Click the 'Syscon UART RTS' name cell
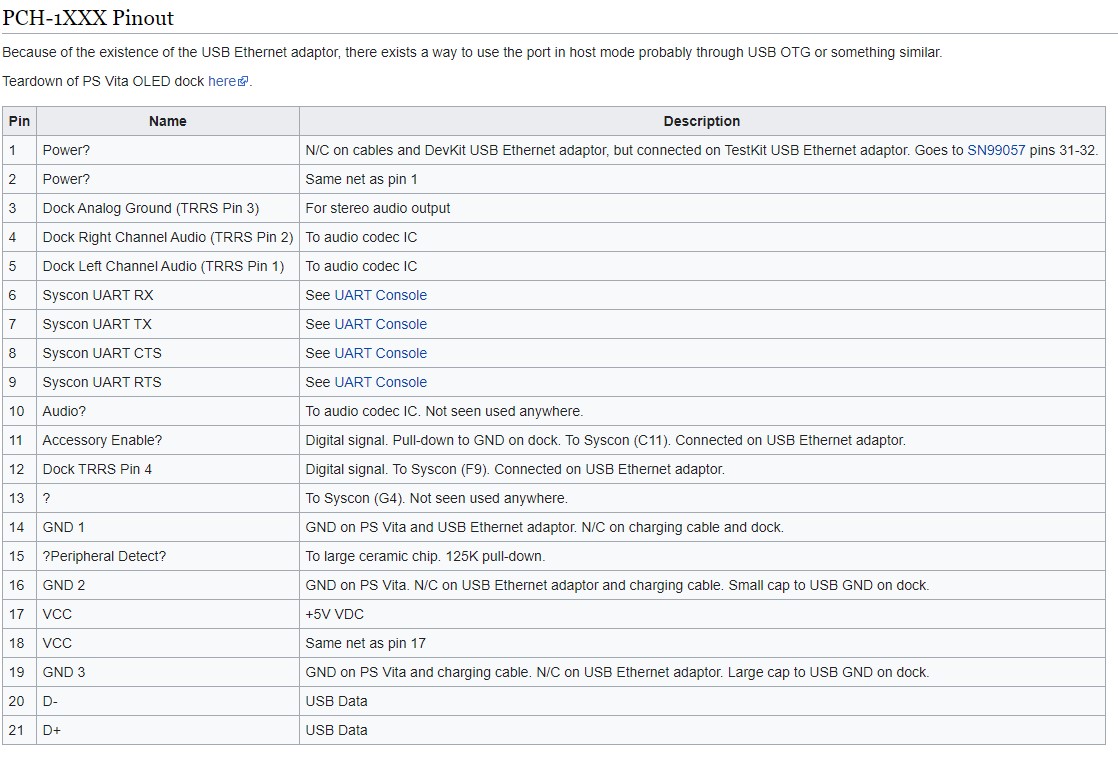This screenshot has width=1118, height=757. pos(168,383)
